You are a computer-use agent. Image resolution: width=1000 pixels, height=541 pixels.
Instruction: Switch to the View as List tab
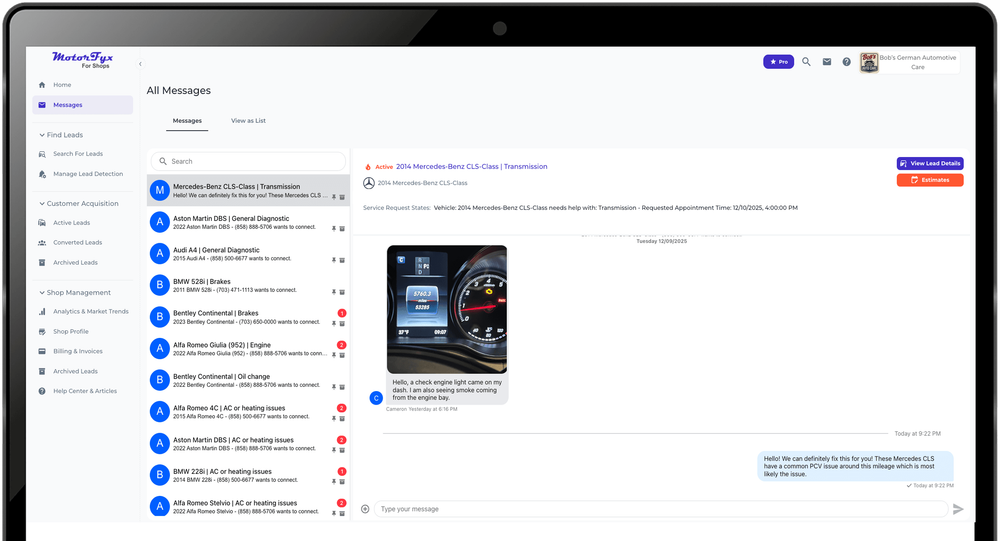click(248, 121)
